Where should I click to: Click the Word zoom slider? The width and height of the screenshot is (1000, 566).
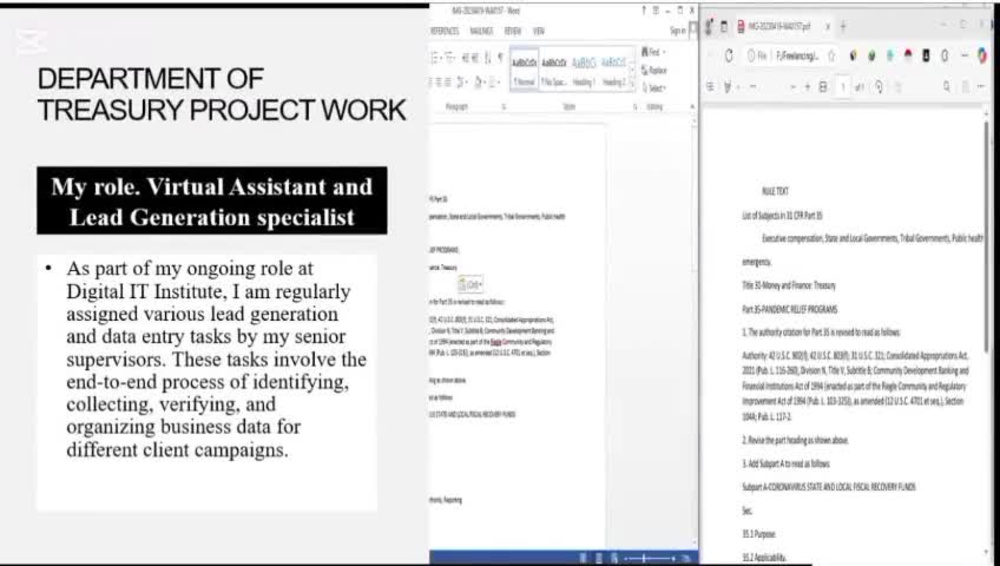(x=649, y=558)
